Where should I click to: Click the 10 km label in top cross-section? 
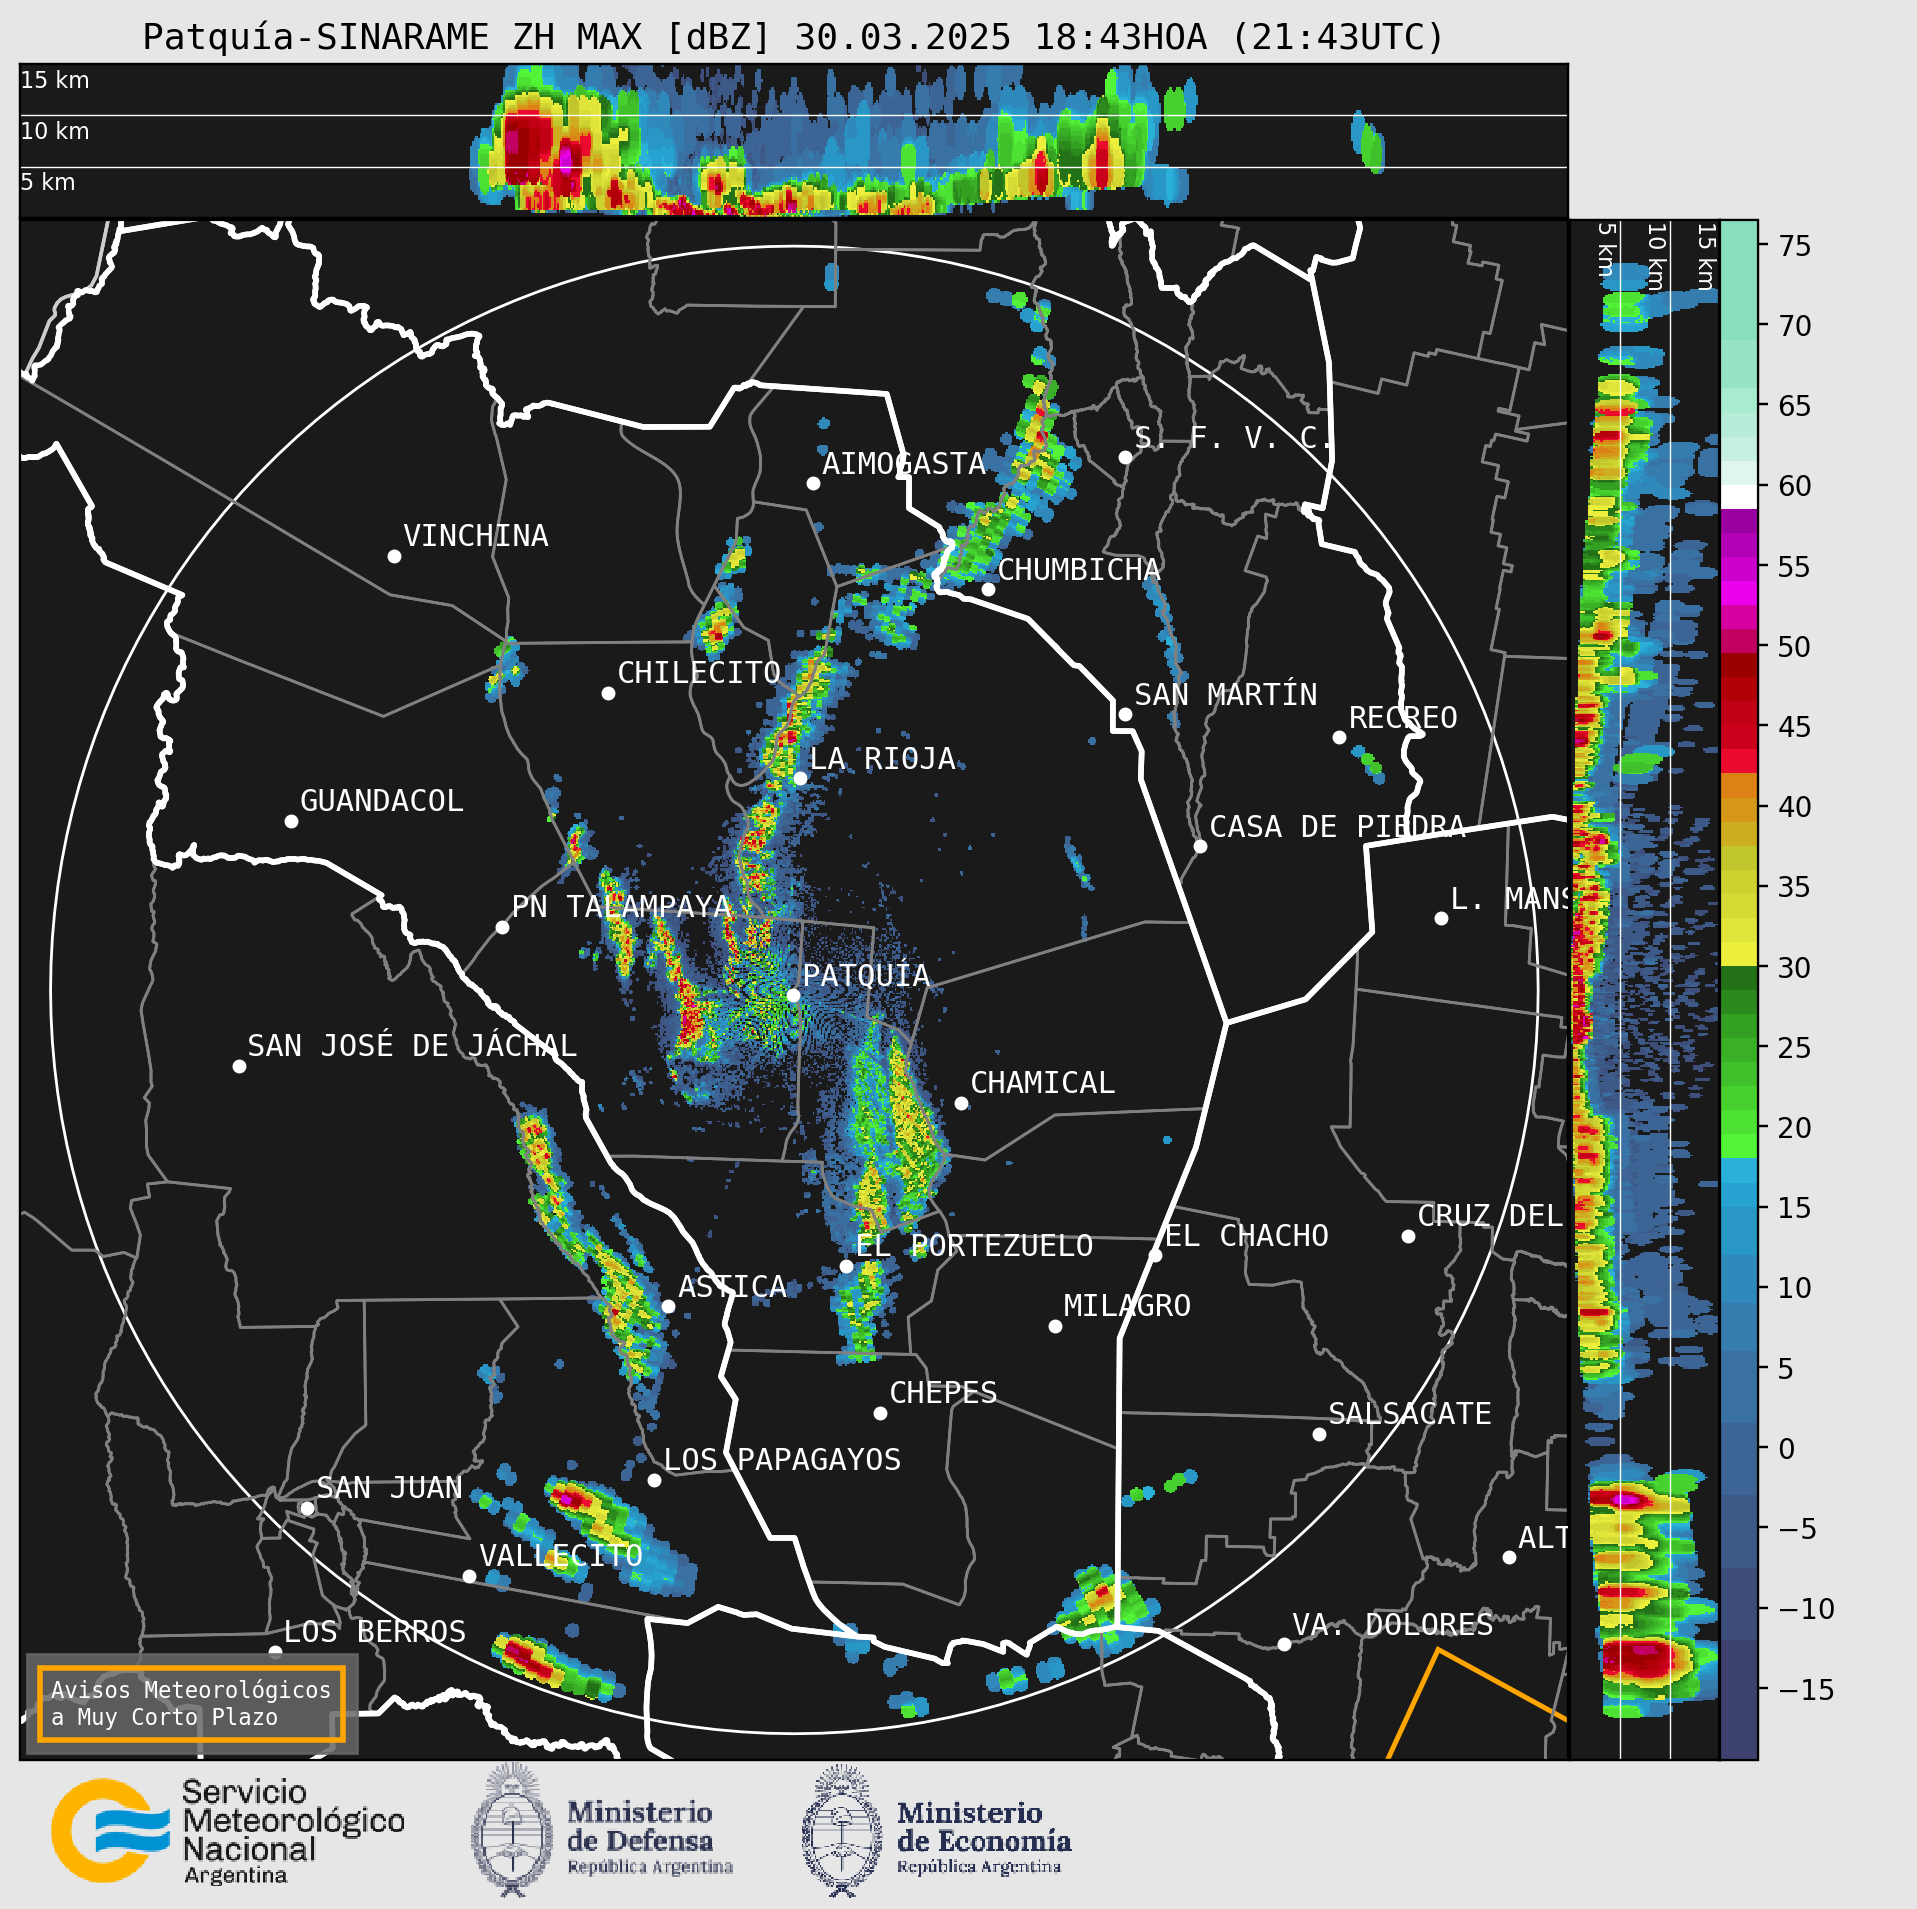click(x=55, y=131)
